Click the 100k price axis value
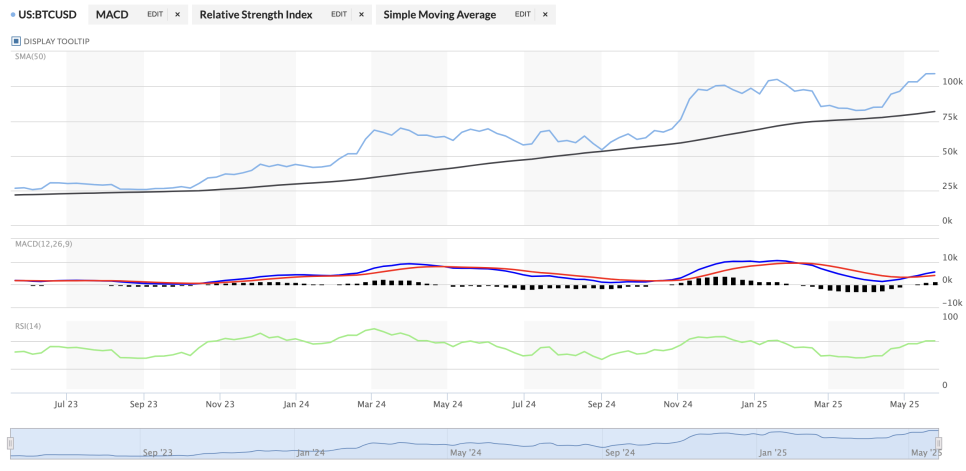 (x=952, y=82)
